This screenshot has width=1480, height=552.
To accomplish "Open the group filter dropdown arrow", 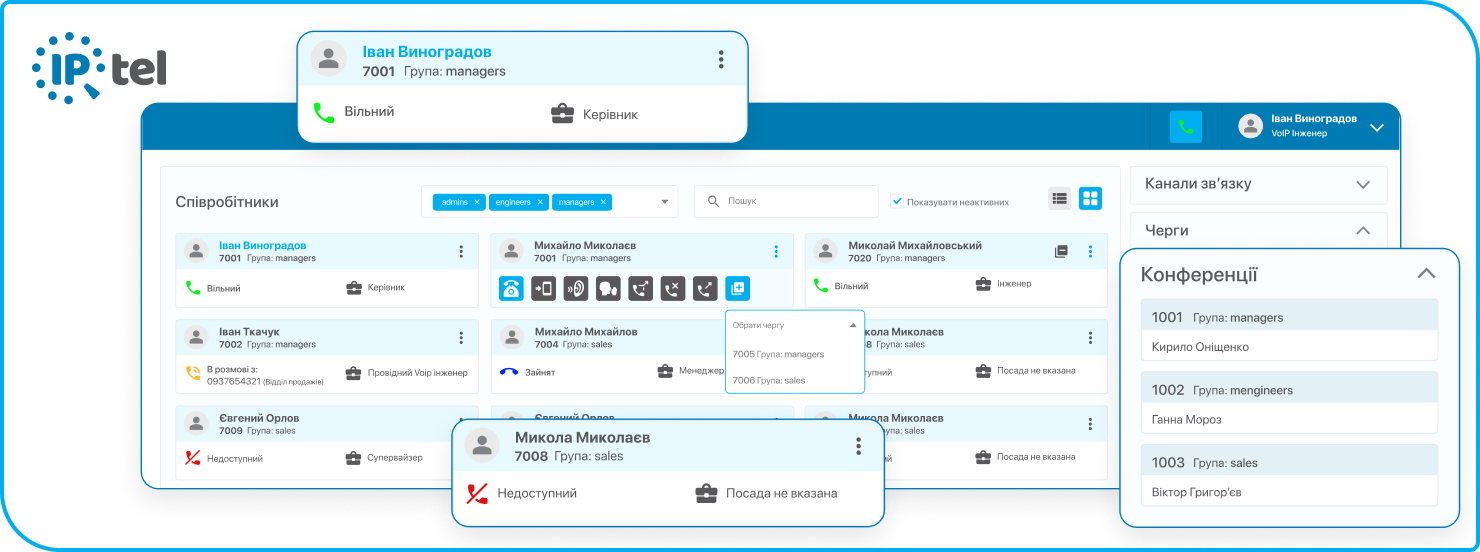I will click(665, 202).
